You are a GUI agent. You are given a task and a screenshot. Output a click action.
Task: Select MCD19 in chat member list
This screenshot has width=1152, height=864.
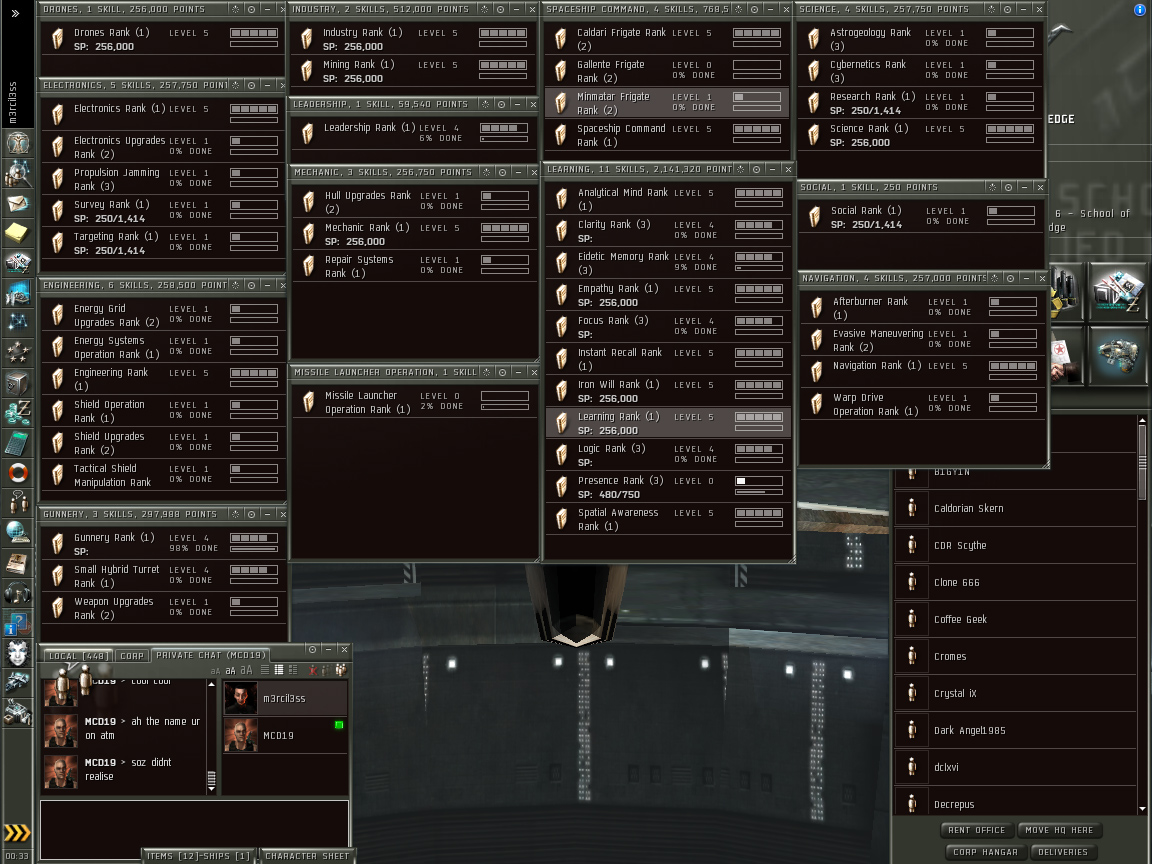pos(284,735)
